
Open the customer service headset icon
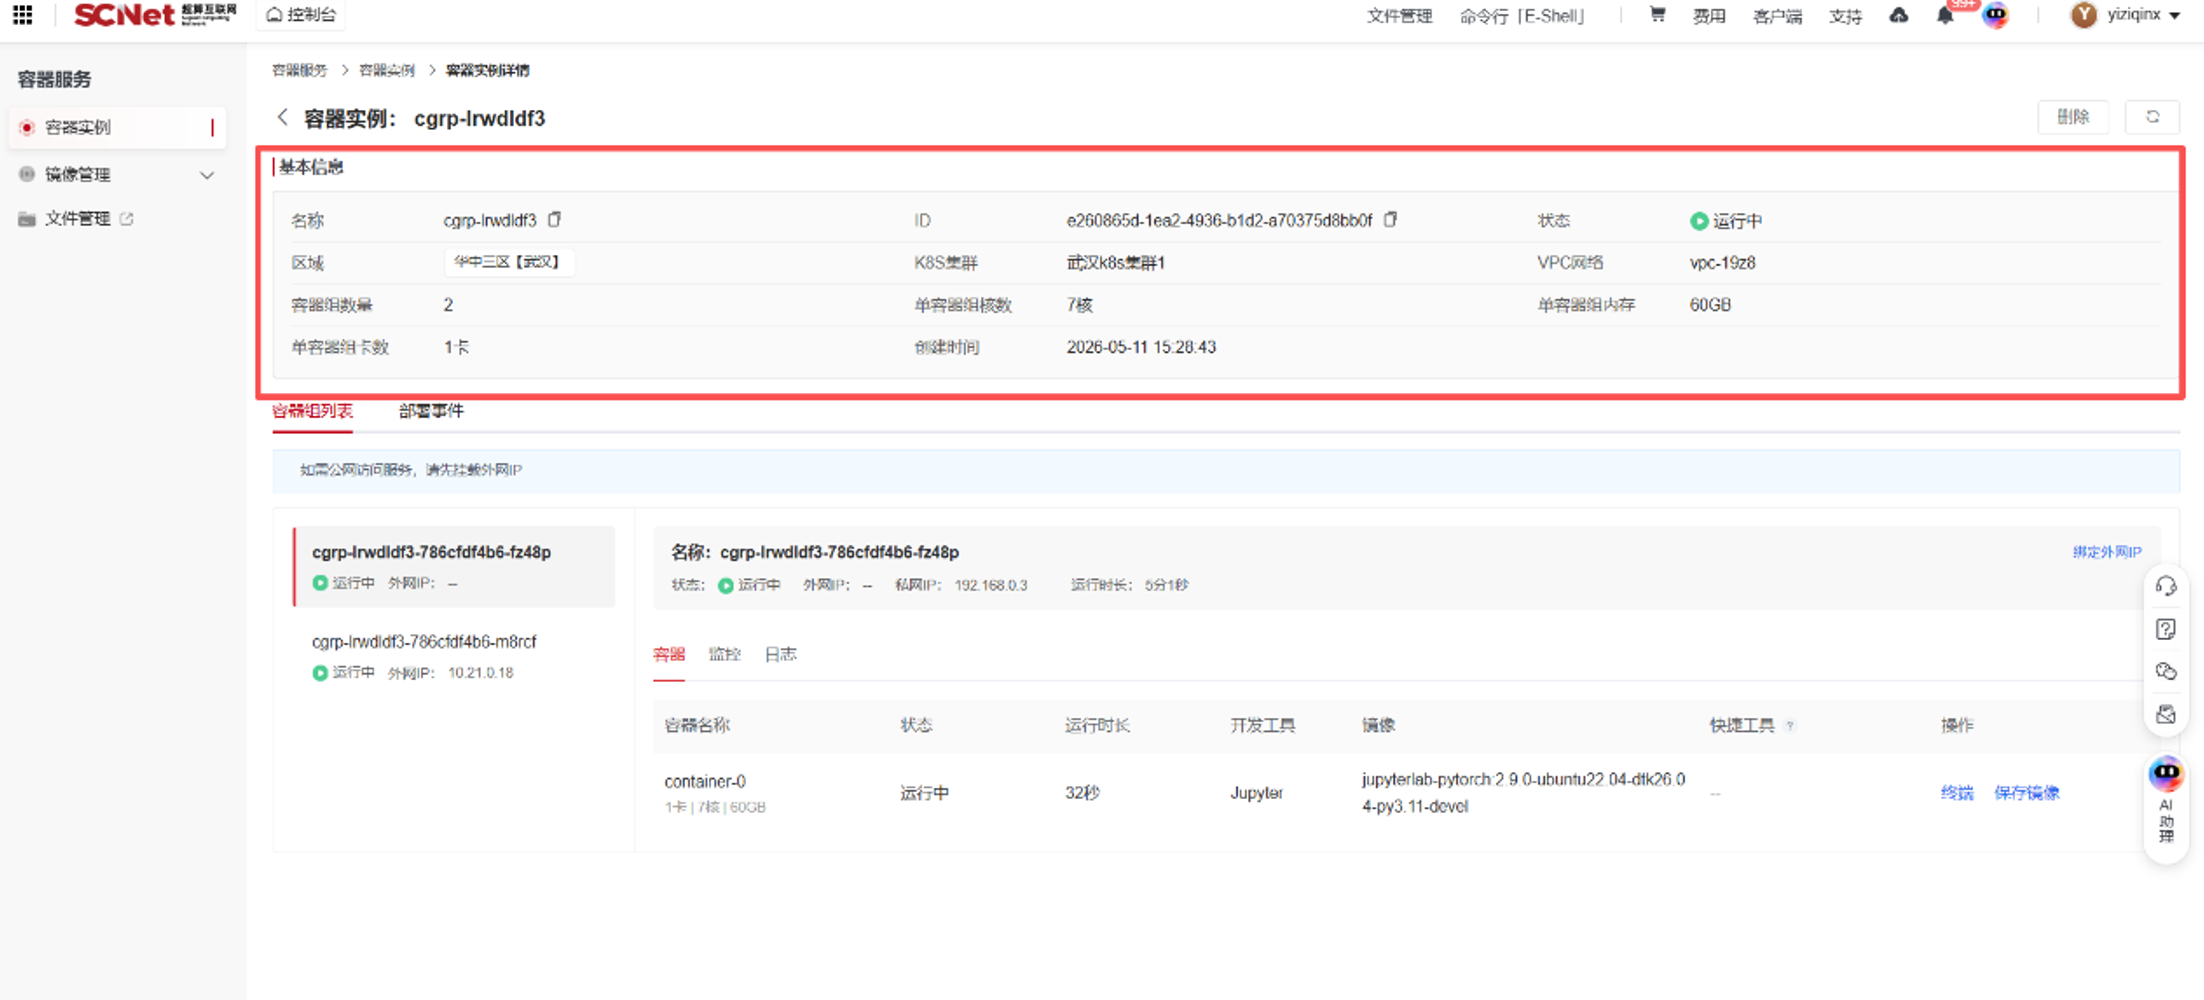(x=2166, y=586)
